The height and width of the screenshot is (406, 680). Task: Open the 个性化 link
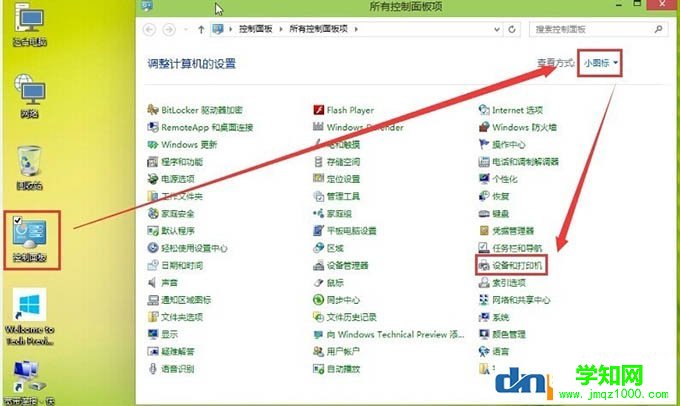505,179
